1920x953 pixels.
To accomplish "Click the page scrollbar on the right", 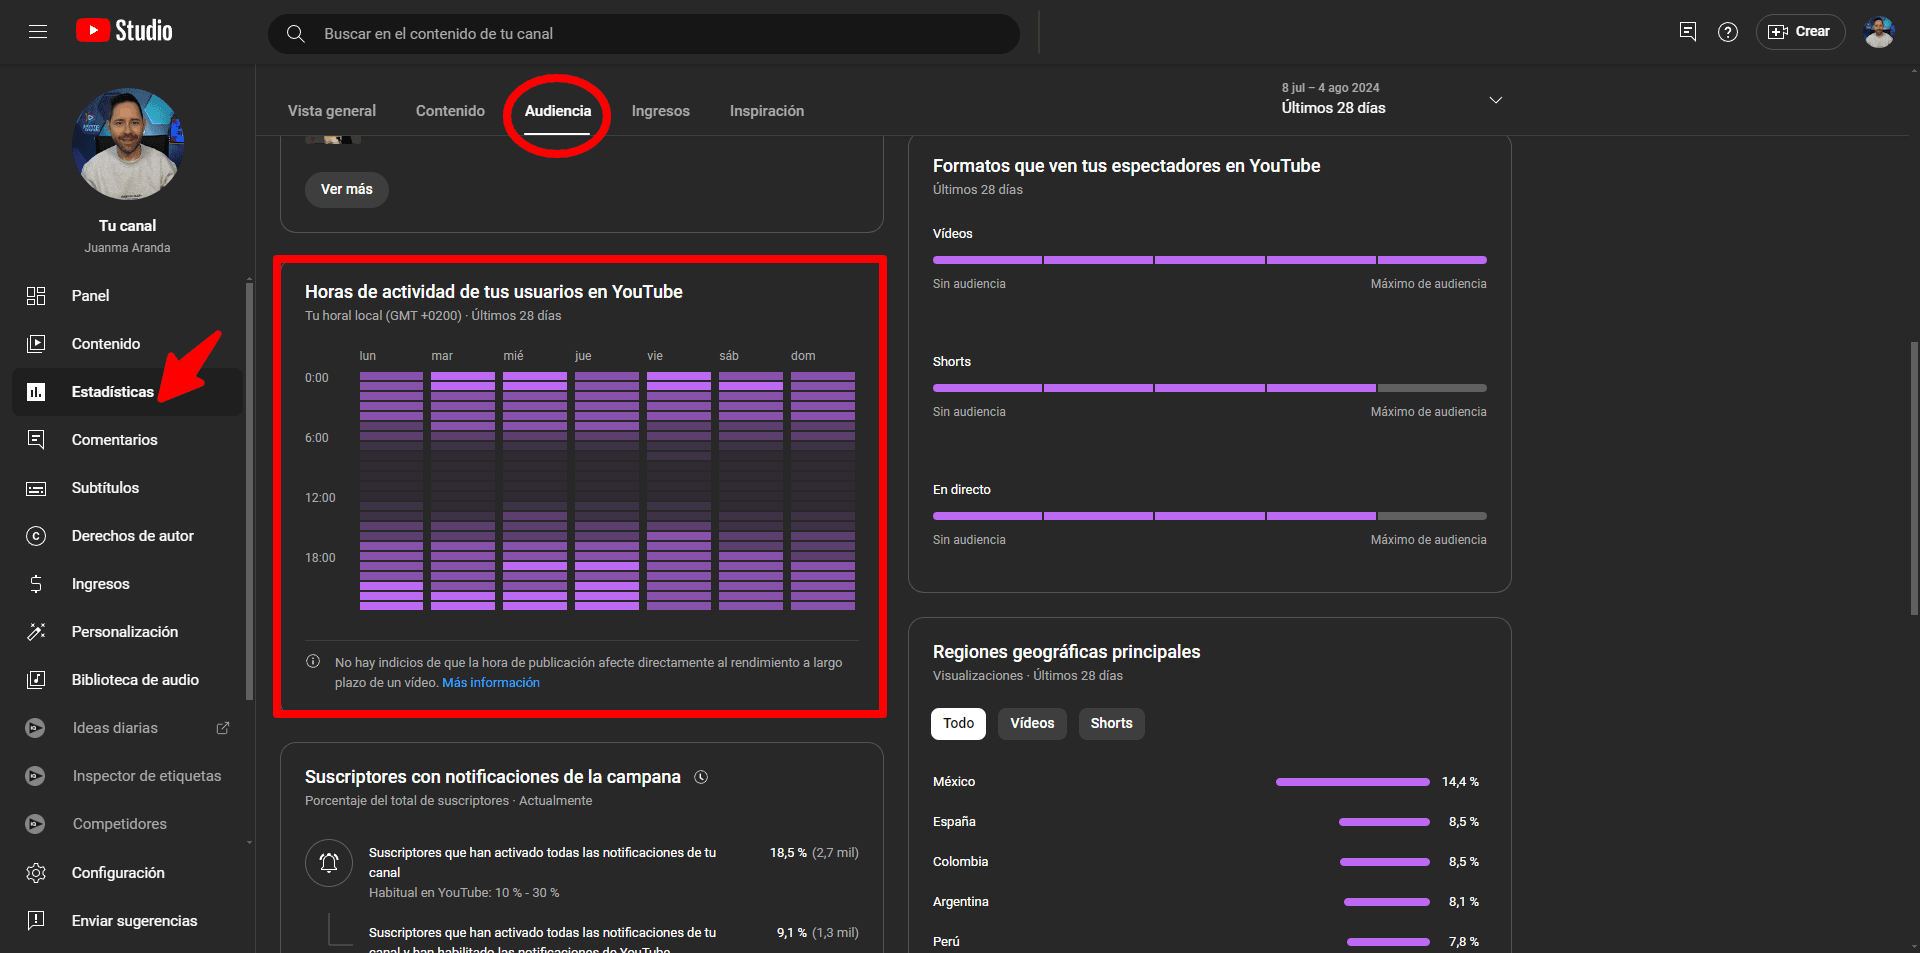I will pyautogui.click(x=1914, y=478).
